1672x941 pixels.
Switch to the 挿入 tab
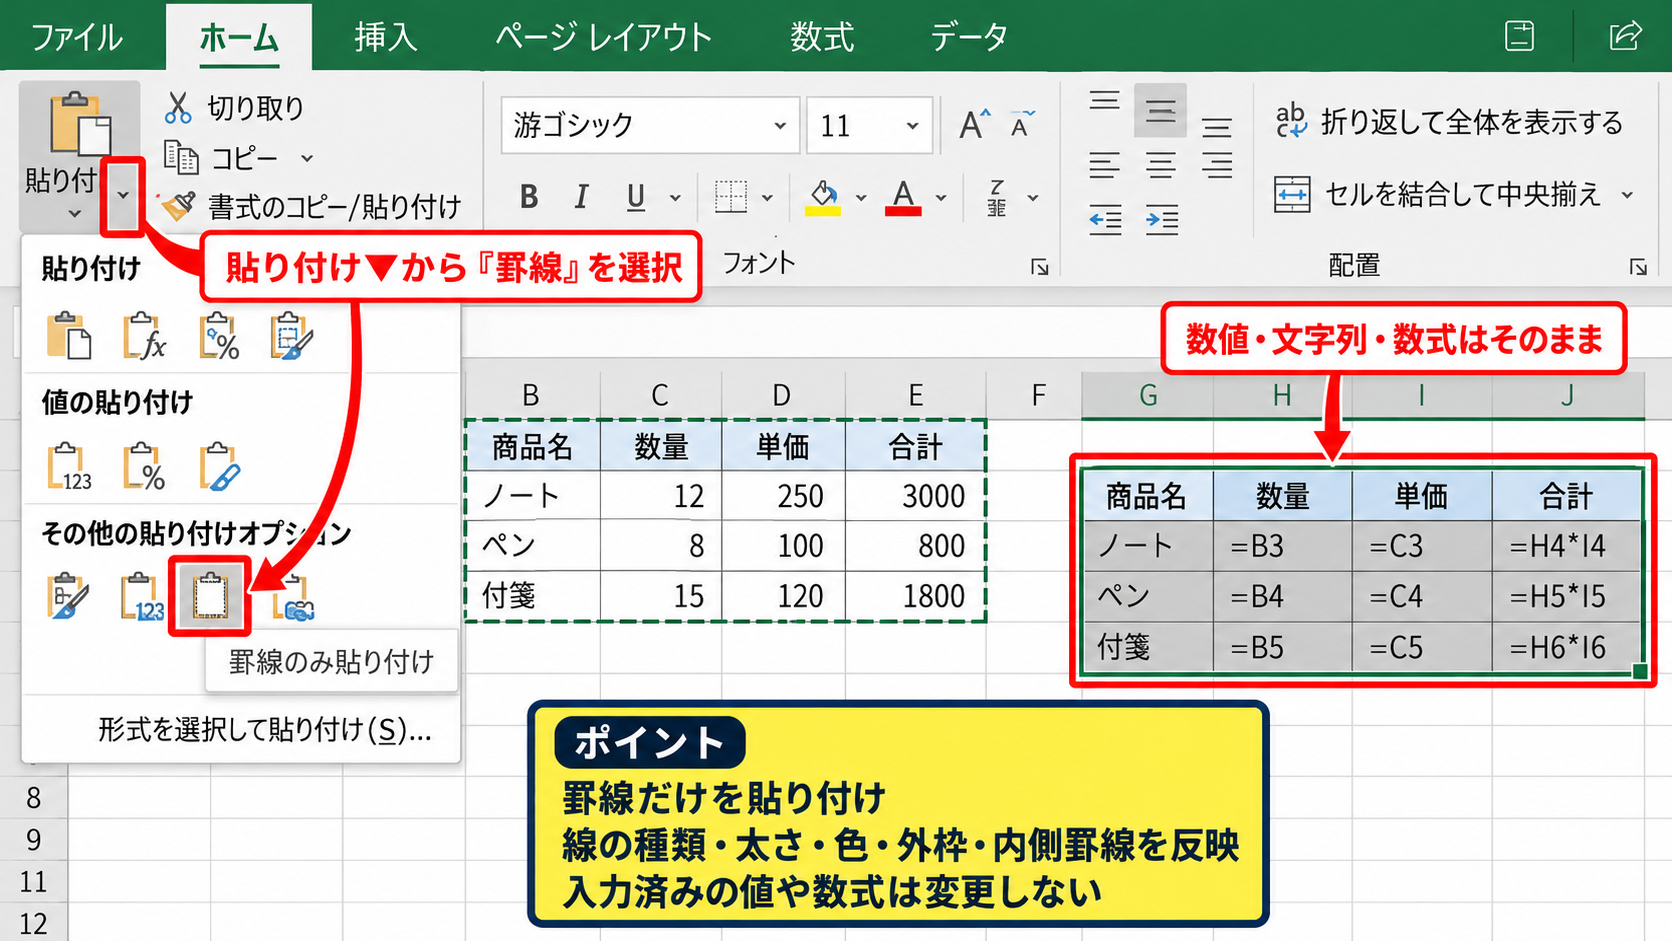[385, 37]
